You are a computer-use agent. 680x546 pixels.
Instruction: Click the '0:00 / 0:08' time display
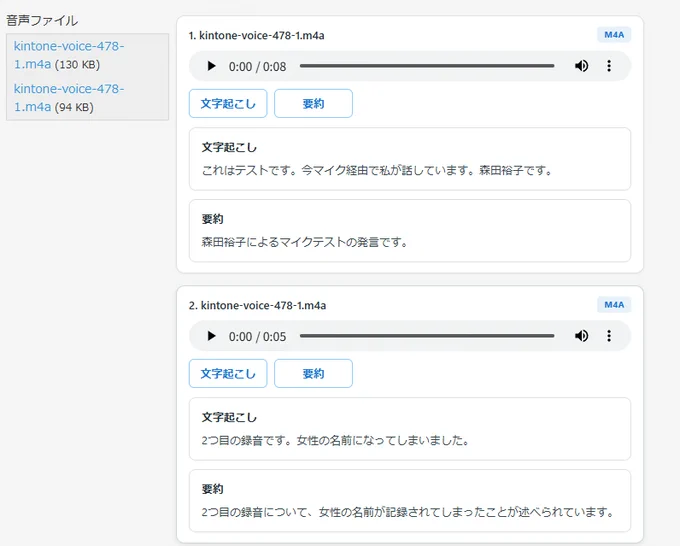pyautogui.click(x=258, y=67)
